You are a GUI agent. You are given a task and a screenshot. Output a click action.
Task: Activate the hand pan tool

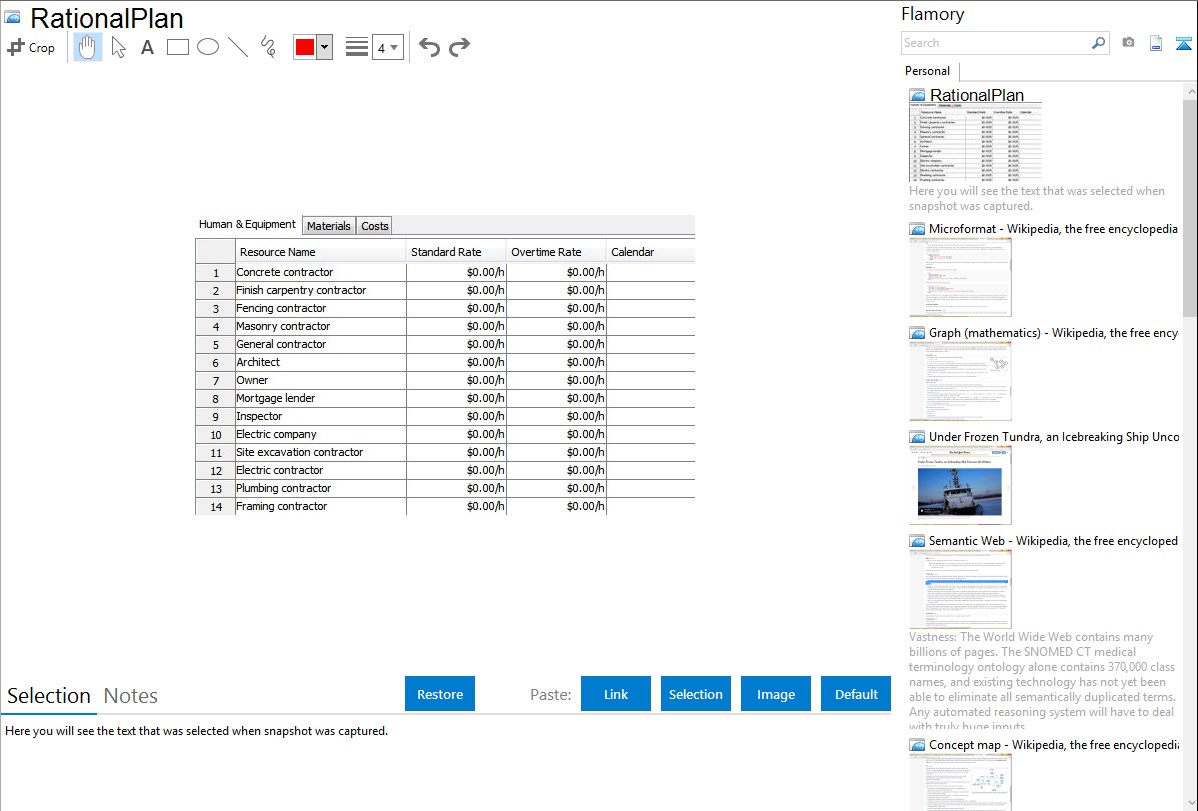(x=88, y=47)
